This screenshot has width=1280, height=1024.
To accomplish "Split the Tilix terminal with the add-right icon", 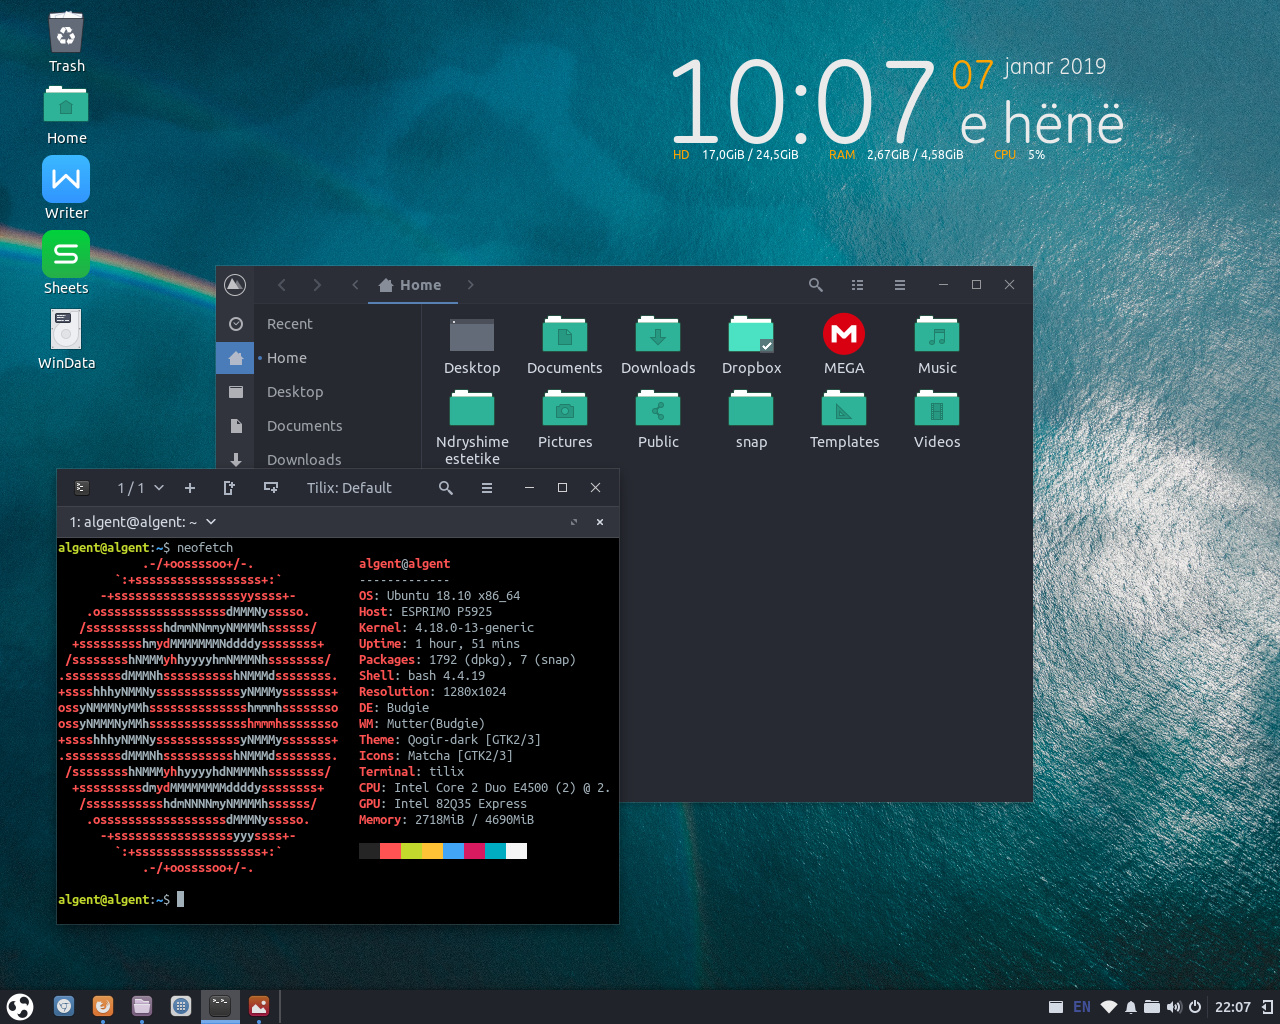I will point(229,488).
